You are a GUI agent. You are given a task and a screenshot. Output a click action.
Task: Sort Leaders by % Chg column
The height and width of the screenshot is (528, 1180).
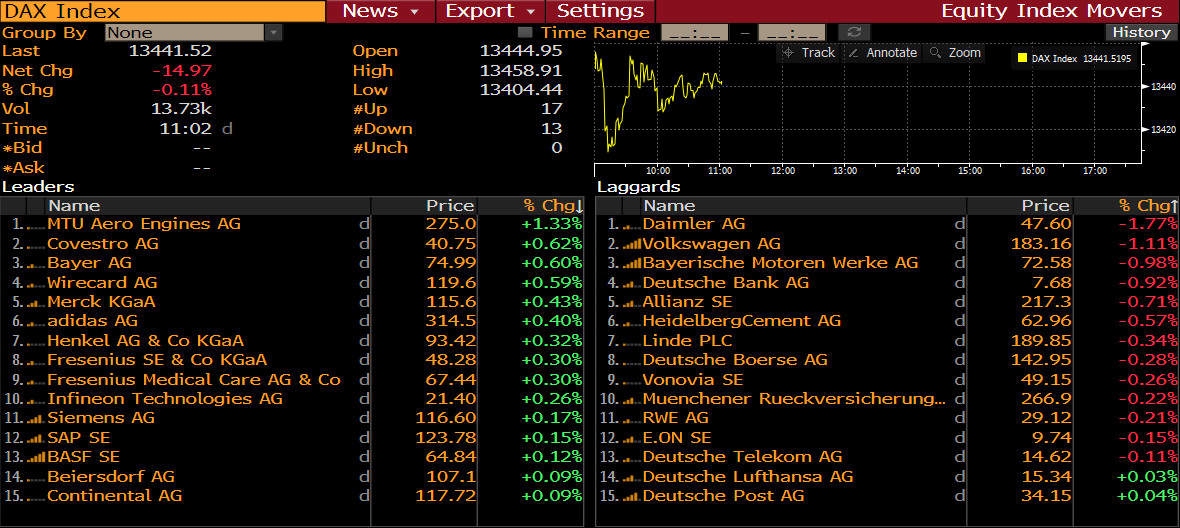pos(553,205)
